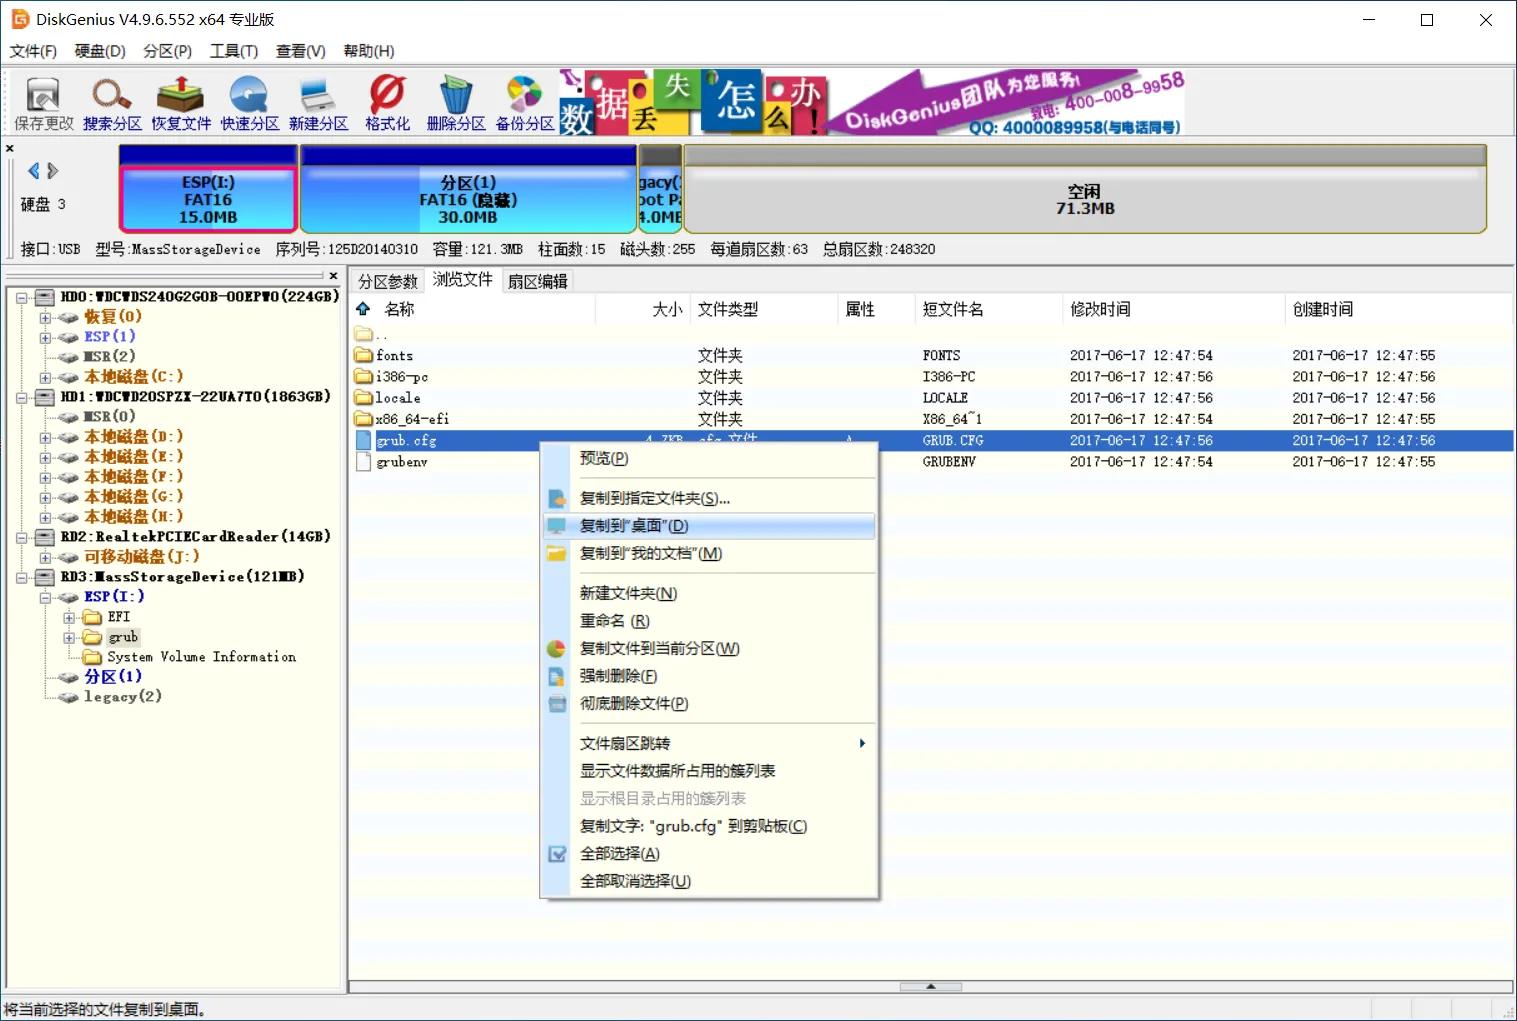This screenshot has width=1517, height=1021.
Task: Open the 查看(V) menu
Action: [x=299, y=51]
